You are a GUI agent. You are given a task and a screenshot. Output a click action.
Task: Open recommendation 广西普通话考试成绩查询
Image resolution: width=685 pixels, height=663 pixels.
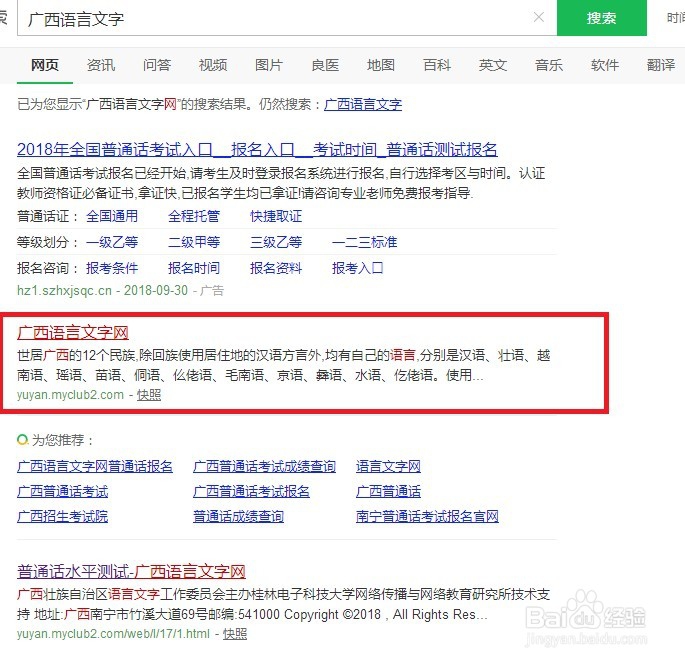tap(264, 466)
